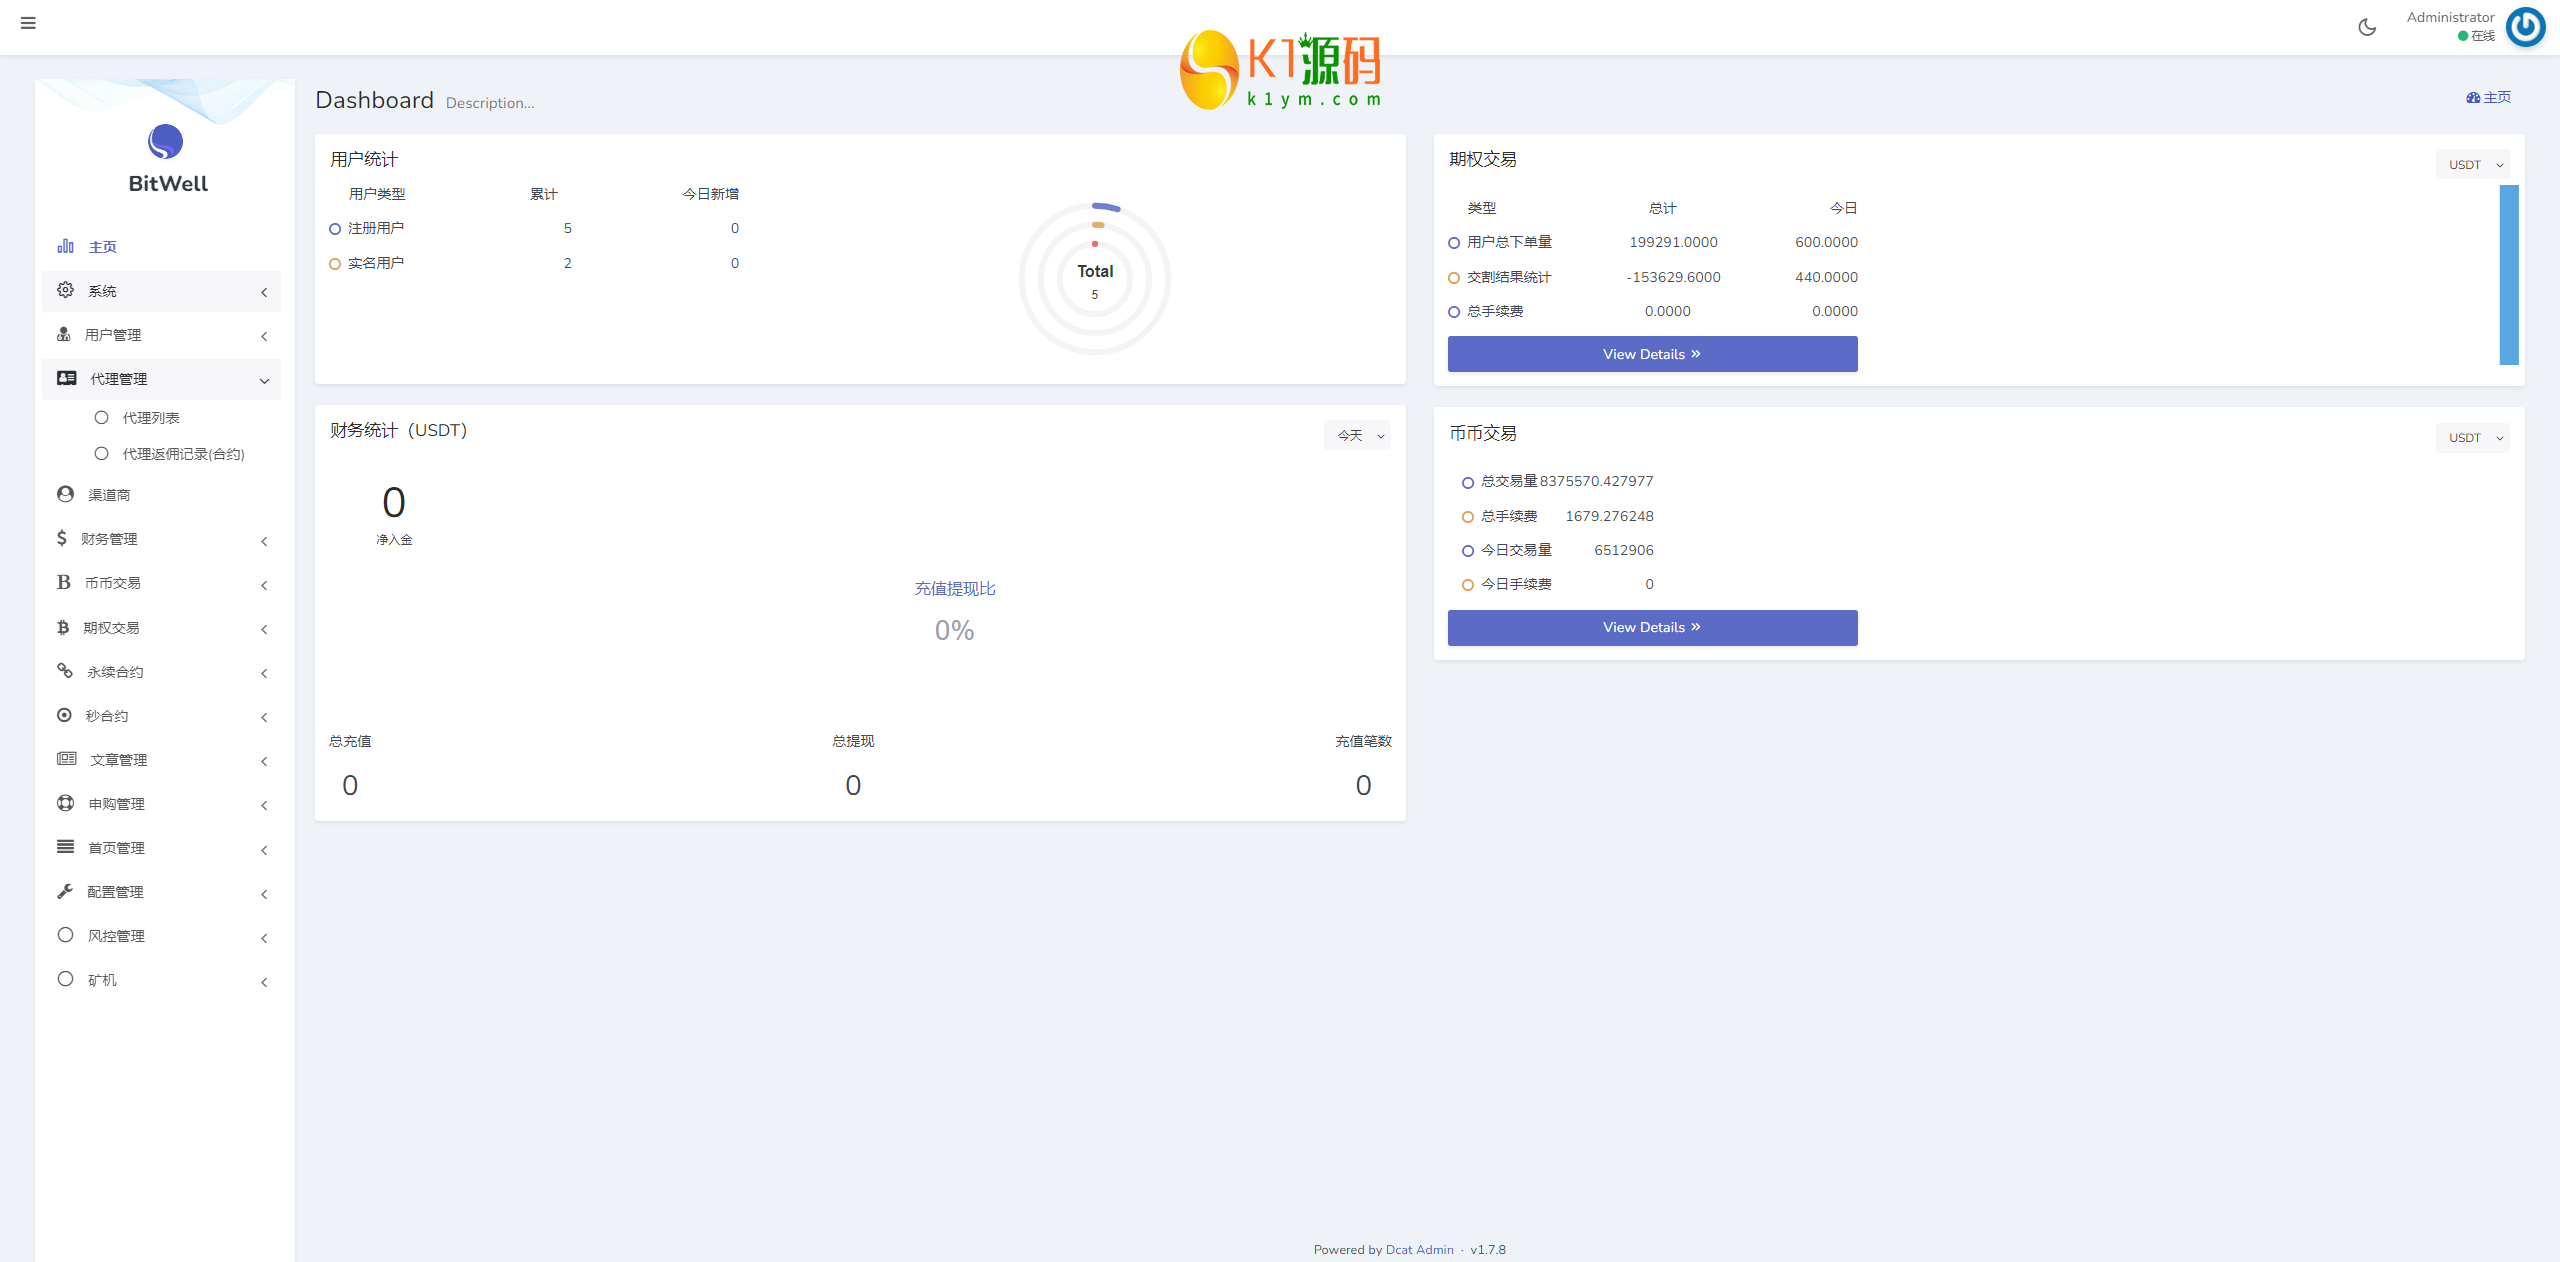Select 代理返佣记录(合约) submenu item
Screen dimensions: 2560x1262
point(183,454)
